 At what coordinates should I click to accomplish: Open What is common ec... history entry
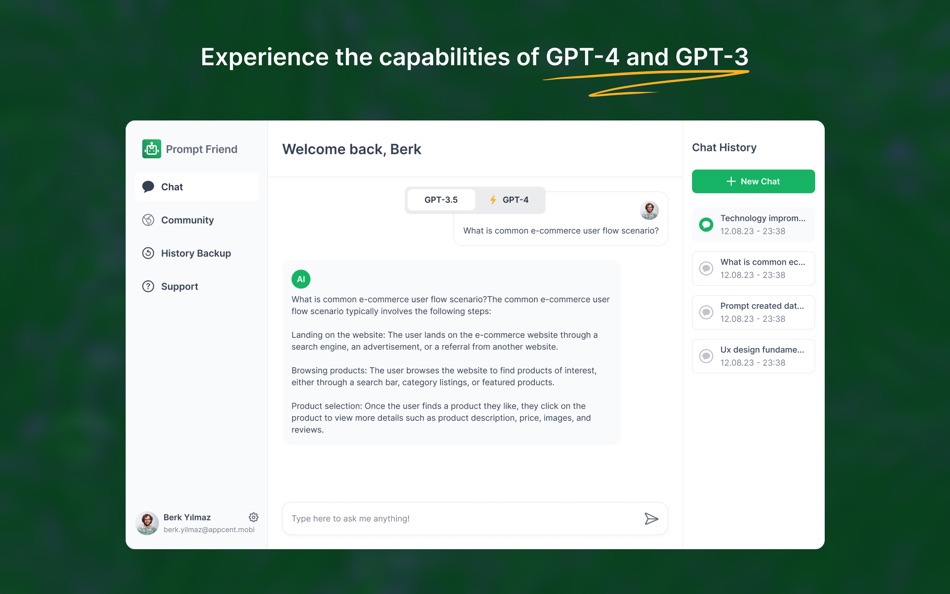(x=753, y=268)
